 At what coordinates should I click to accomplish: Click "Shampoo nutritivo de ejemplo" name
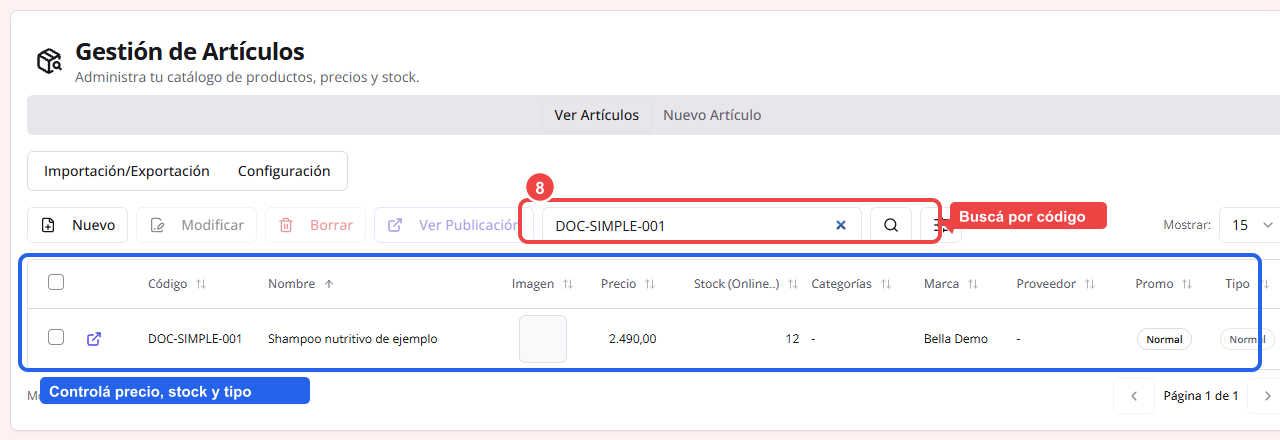(352, 339)
